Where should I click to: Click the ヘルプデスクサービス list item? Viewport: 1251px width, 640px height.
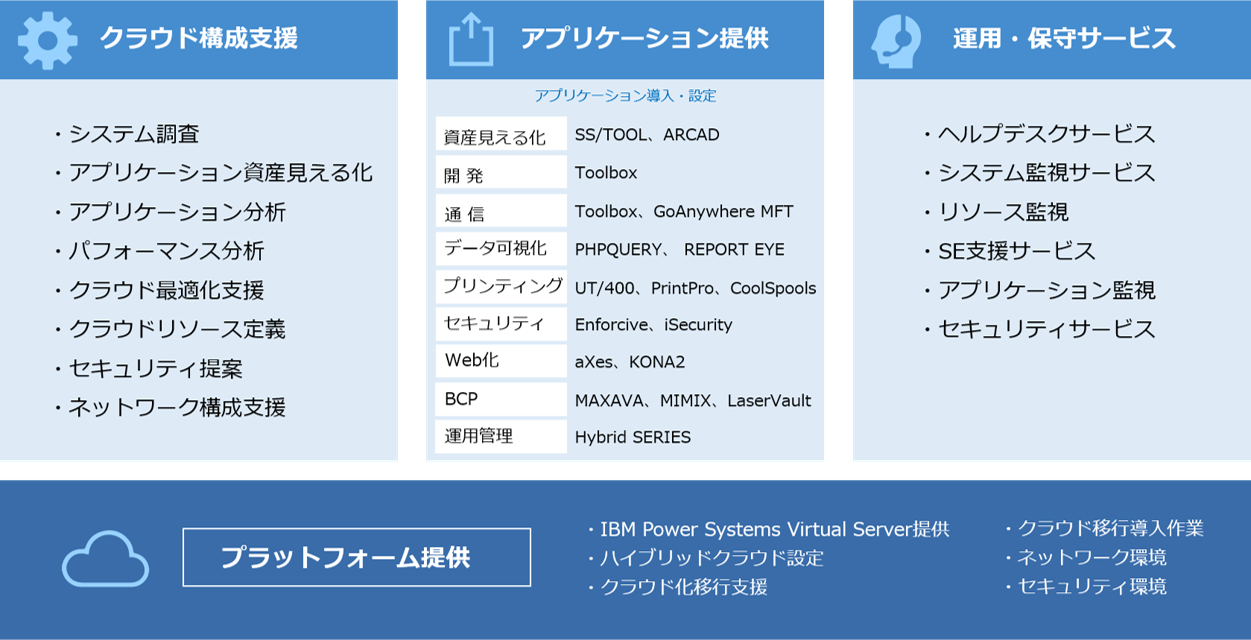pos(1039,134)
